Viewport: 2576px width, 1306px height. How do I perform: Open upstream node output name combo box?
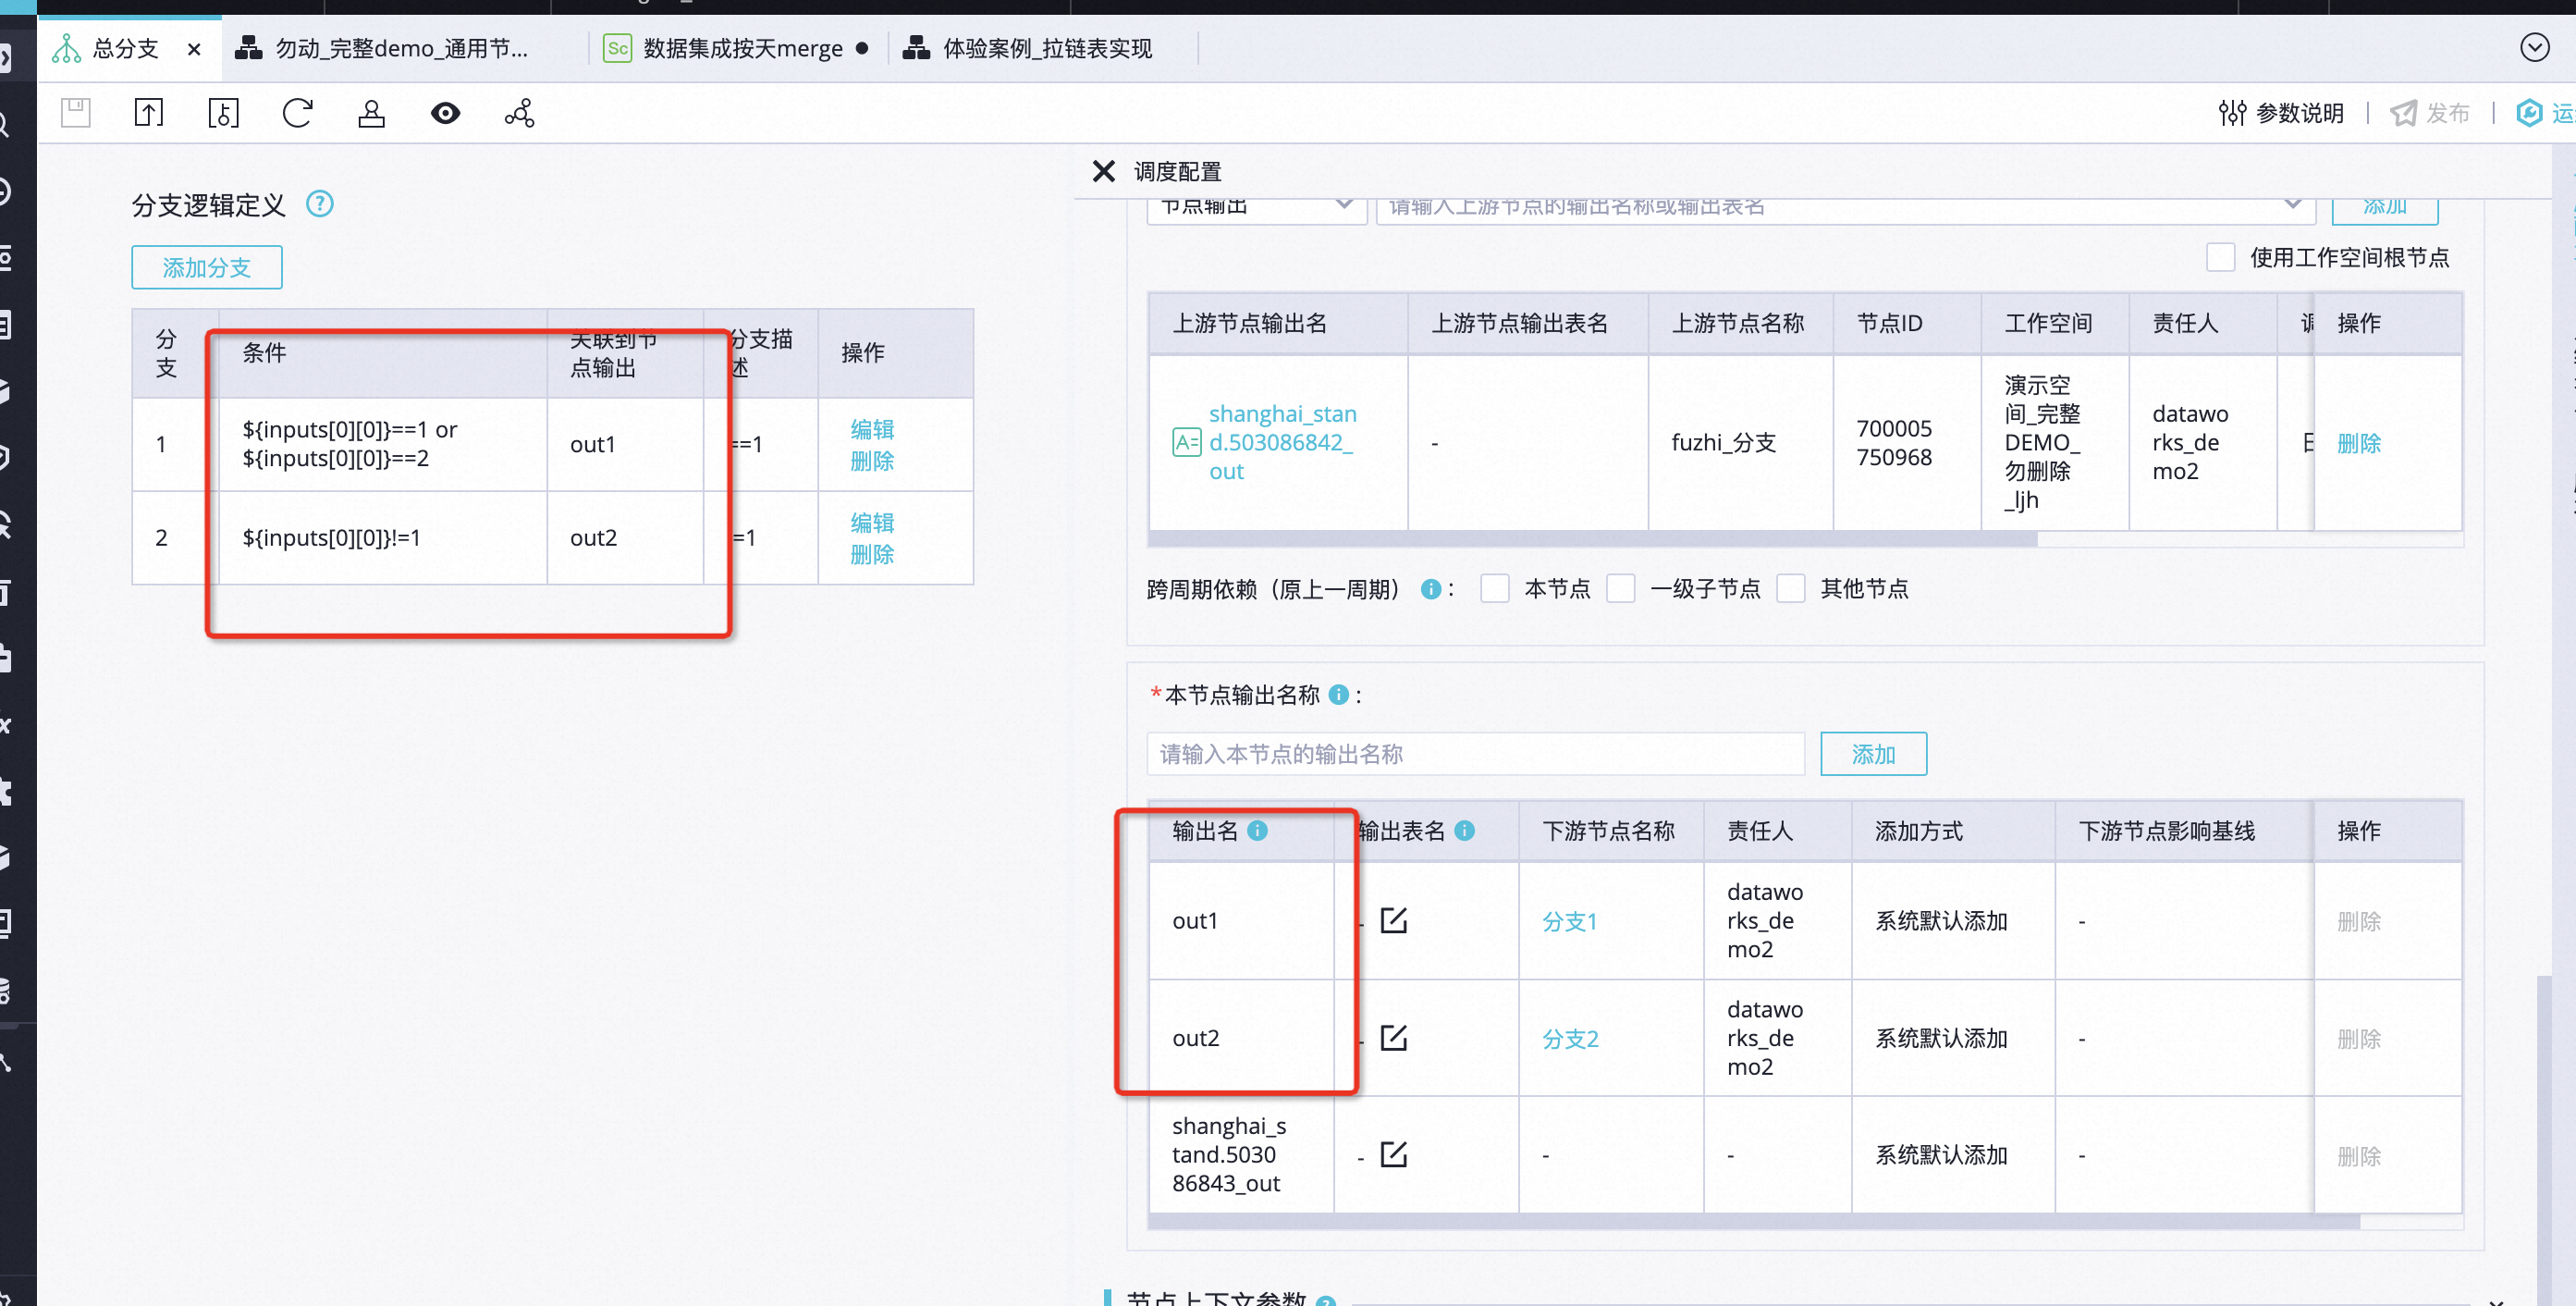pyautogui.click(x=1845, y=206)
